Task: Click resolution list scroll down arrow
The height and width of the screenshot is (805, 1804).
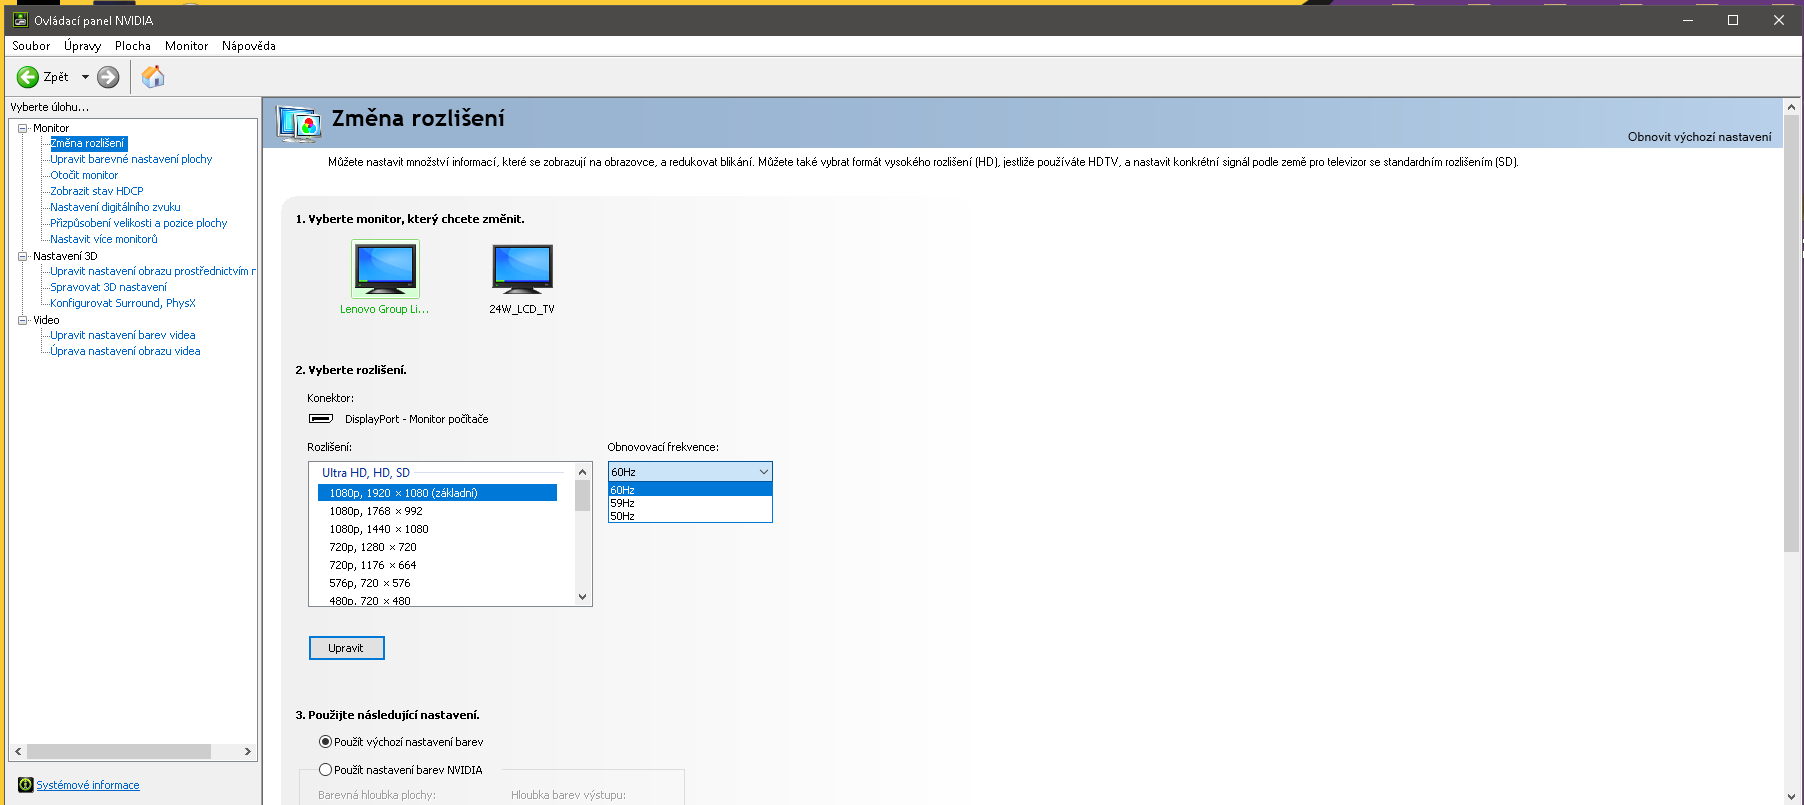Action: pyautogui.click(x=582, y=597)
